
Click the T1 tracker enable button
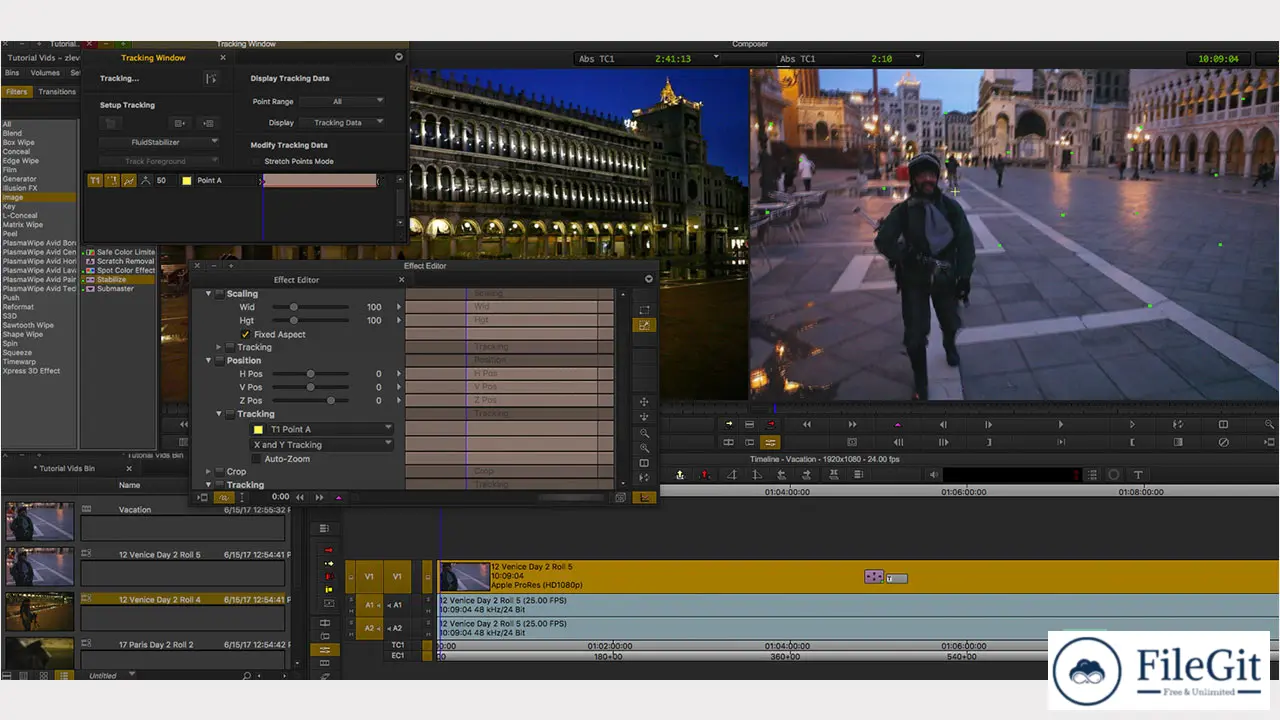pyautogui.click(x=95, y=180)
